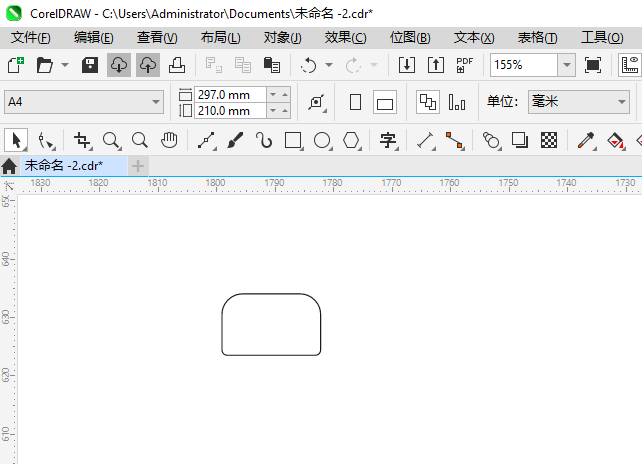642x464 pixels.
Task: Open the A4 page size dropdown
Action: click(x=84, y=102)
